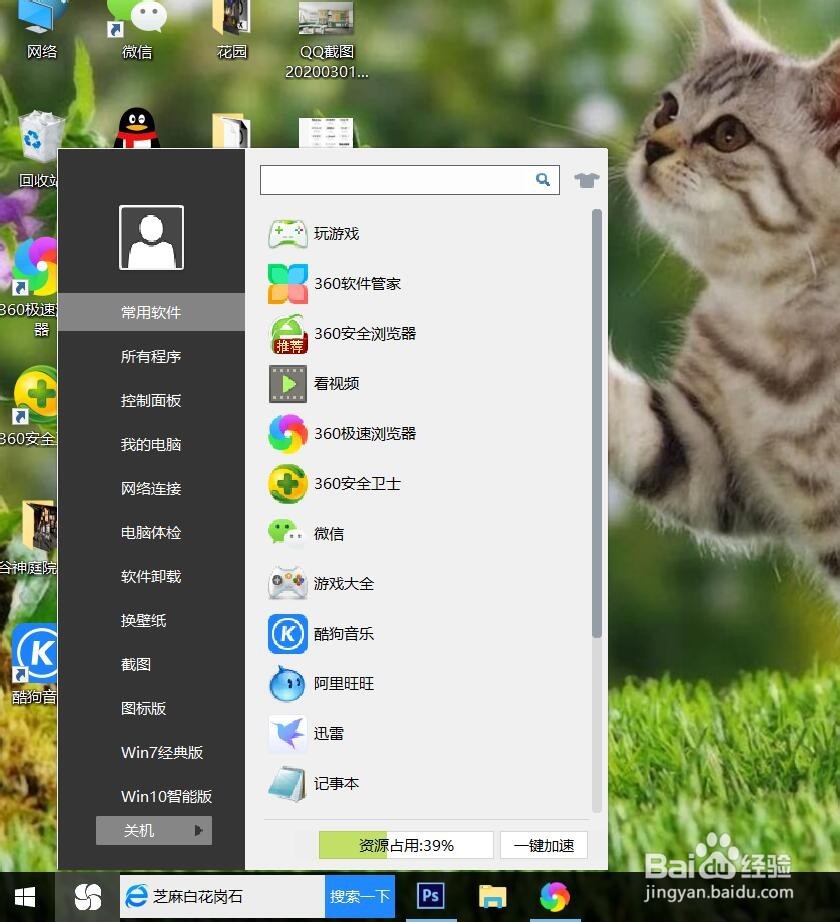This screenshot has width=840, height=922.
Task: Open the skin T-shirt icon
Action: tap(586, 180)
